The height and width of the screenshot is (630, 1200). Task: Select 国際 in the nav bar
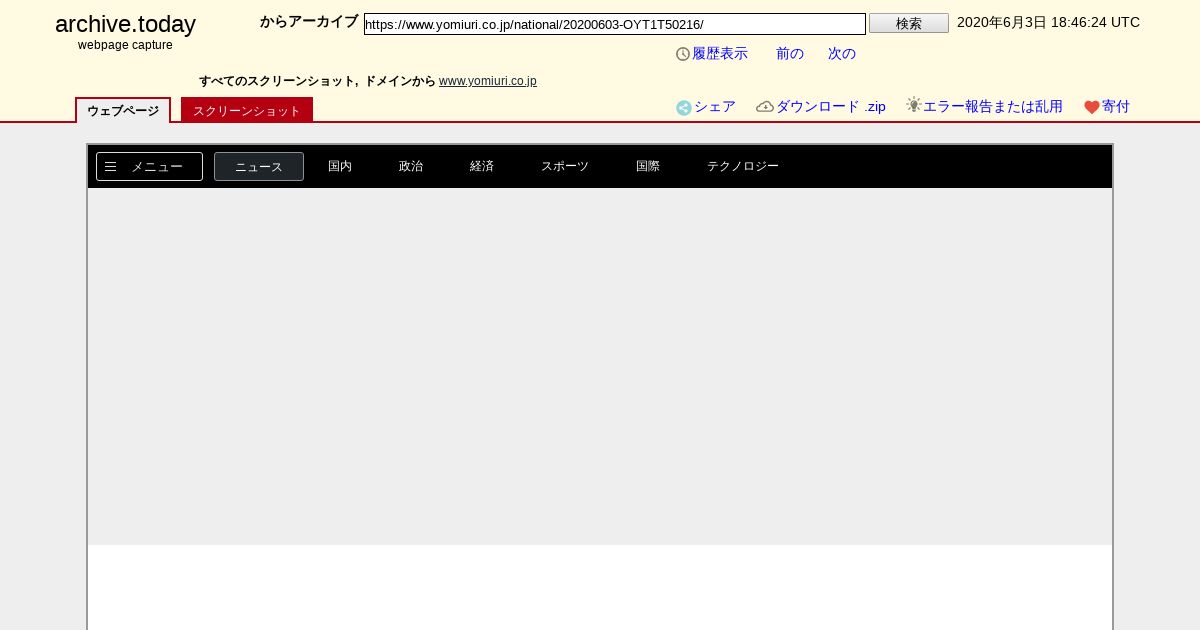pyautogui.click(x=648, y=166)
